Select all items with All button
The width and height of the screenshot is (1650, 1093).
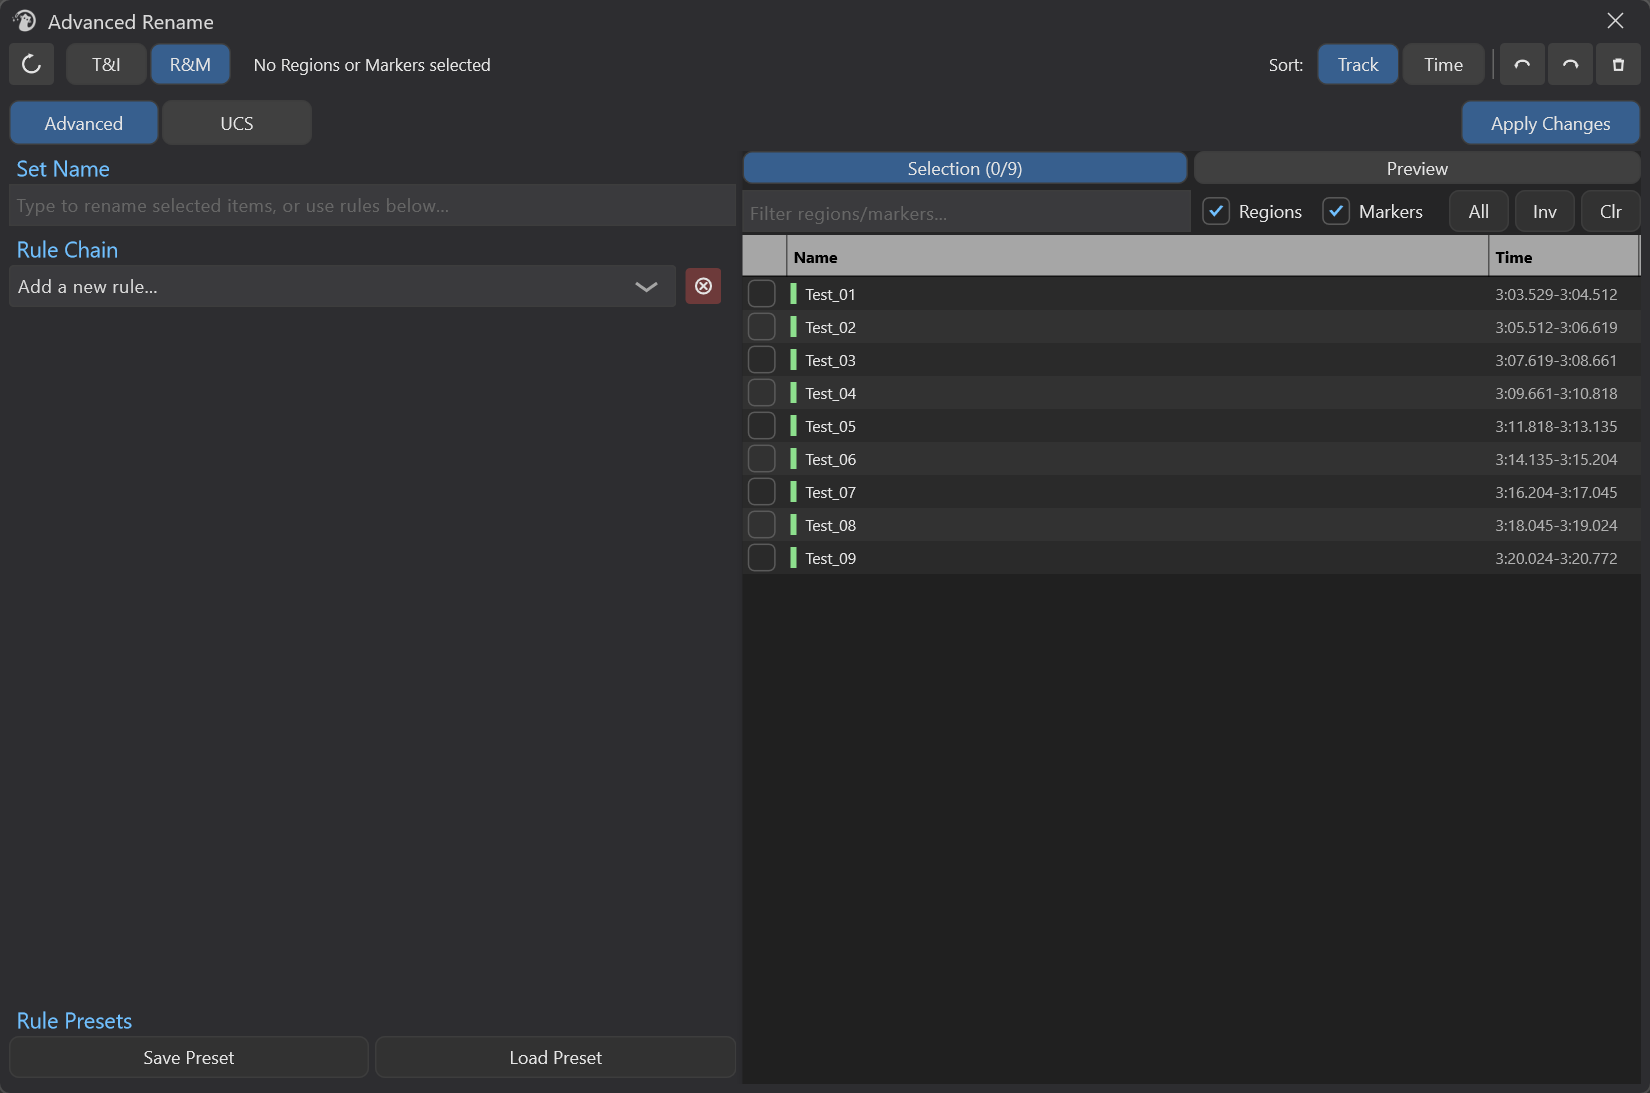point(1479,211)
